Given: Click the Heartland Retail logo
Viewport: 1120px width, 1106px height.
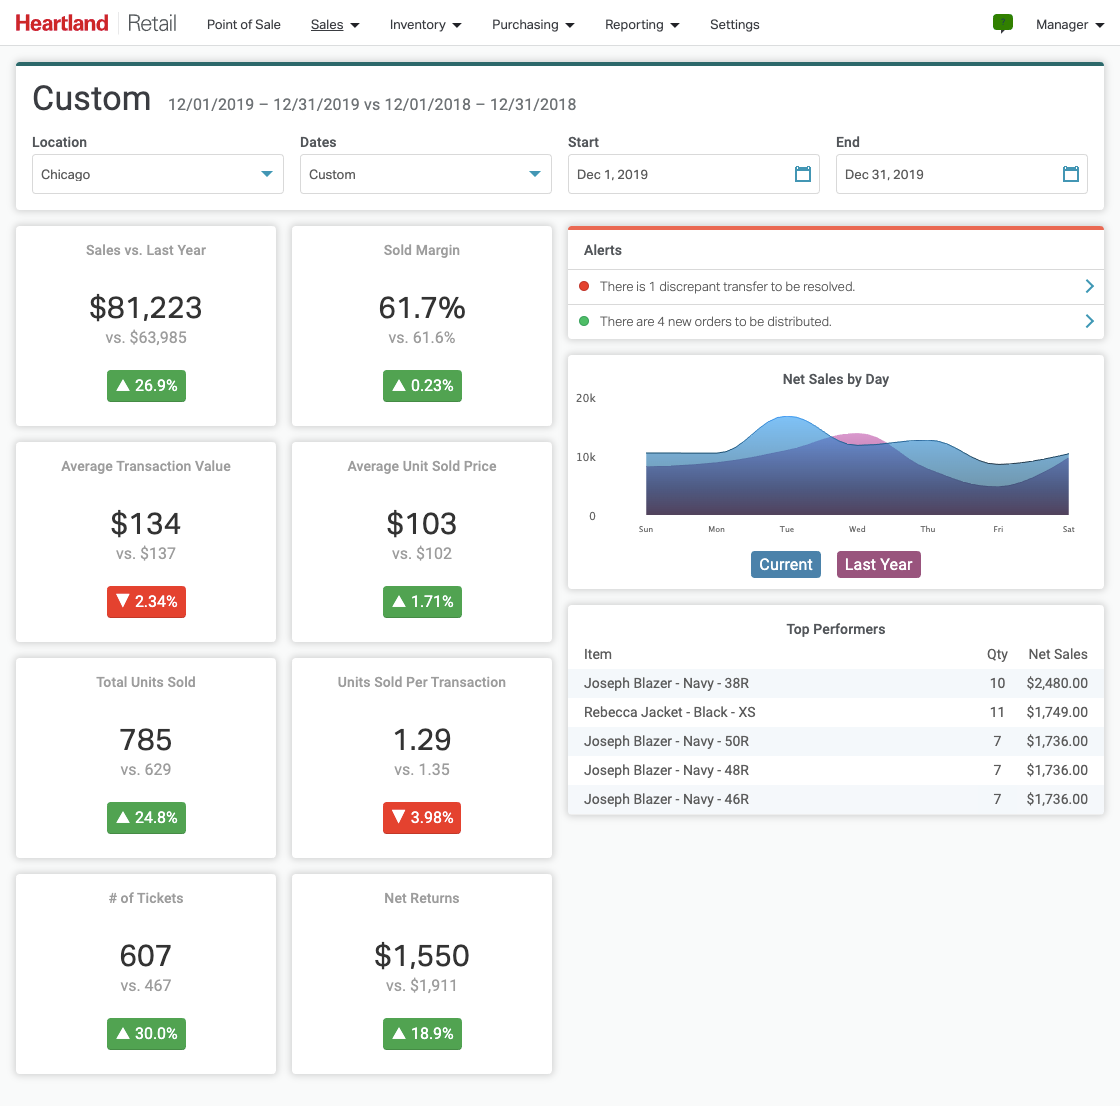Looking at the screenshot, I should (x=96, y=23).
